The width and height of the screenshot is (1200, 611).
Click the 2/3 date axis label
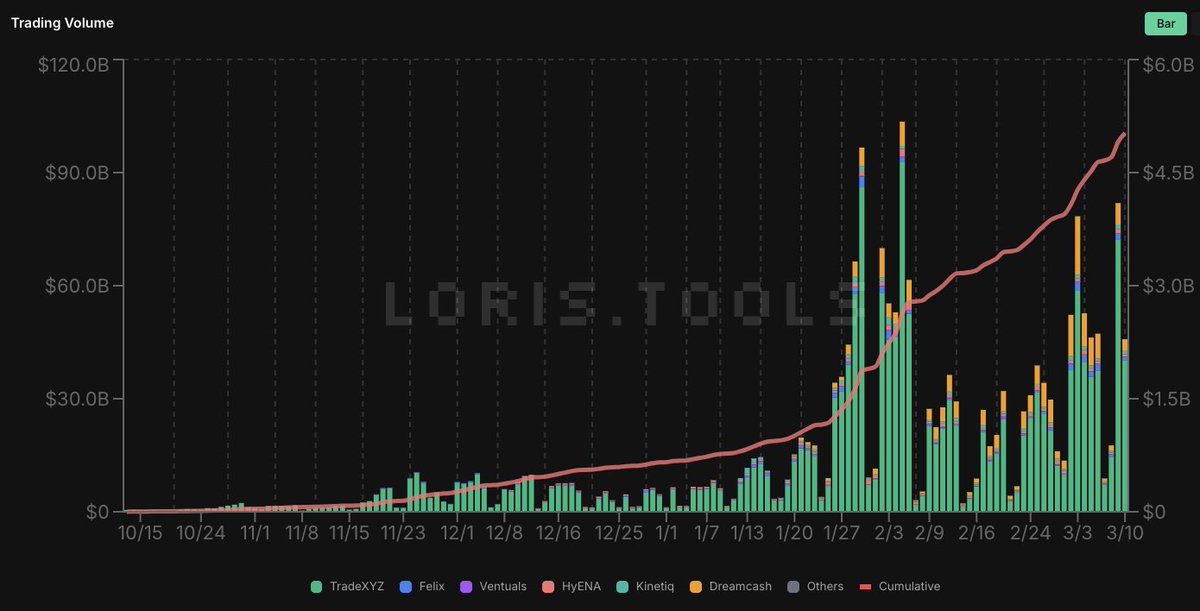pyautogui.click(x=888, y=533)
